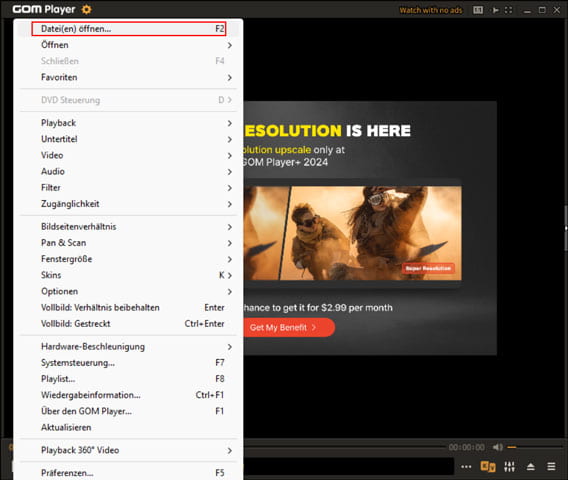The width and height of the screenshot is (568, 480).
Task: Expand the Öffnen submenu
Action: (x=129, y=45)
